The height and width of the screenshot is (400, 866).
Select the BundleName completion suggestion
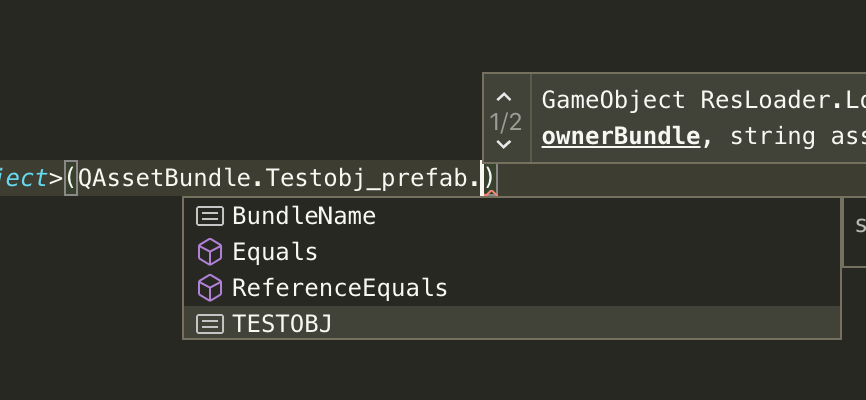512,216
